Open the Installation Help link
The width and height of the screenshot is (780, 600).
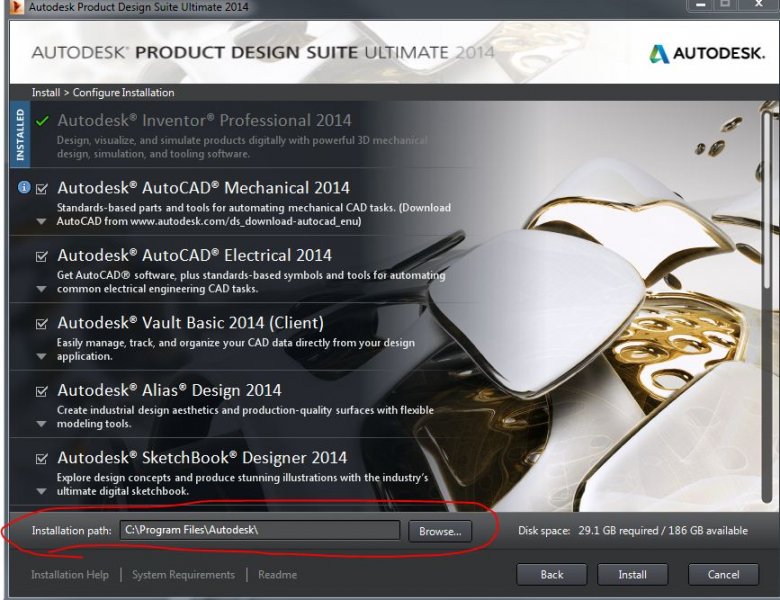coord(70,575)
